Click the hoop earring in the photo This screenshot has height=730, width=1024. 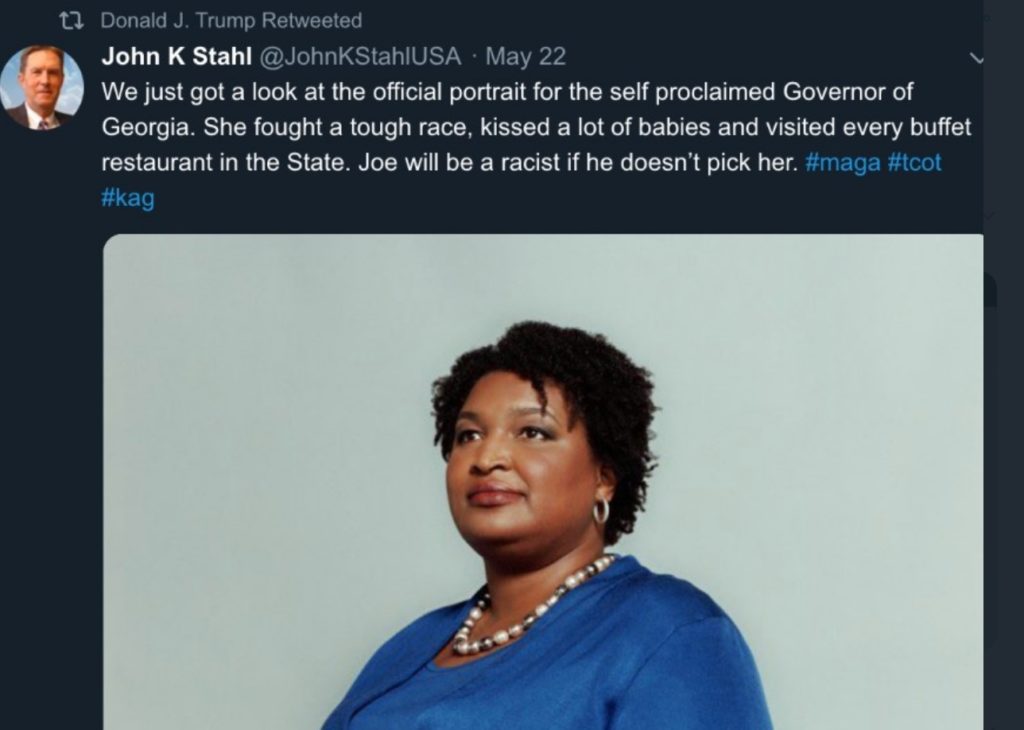point(601,511)
